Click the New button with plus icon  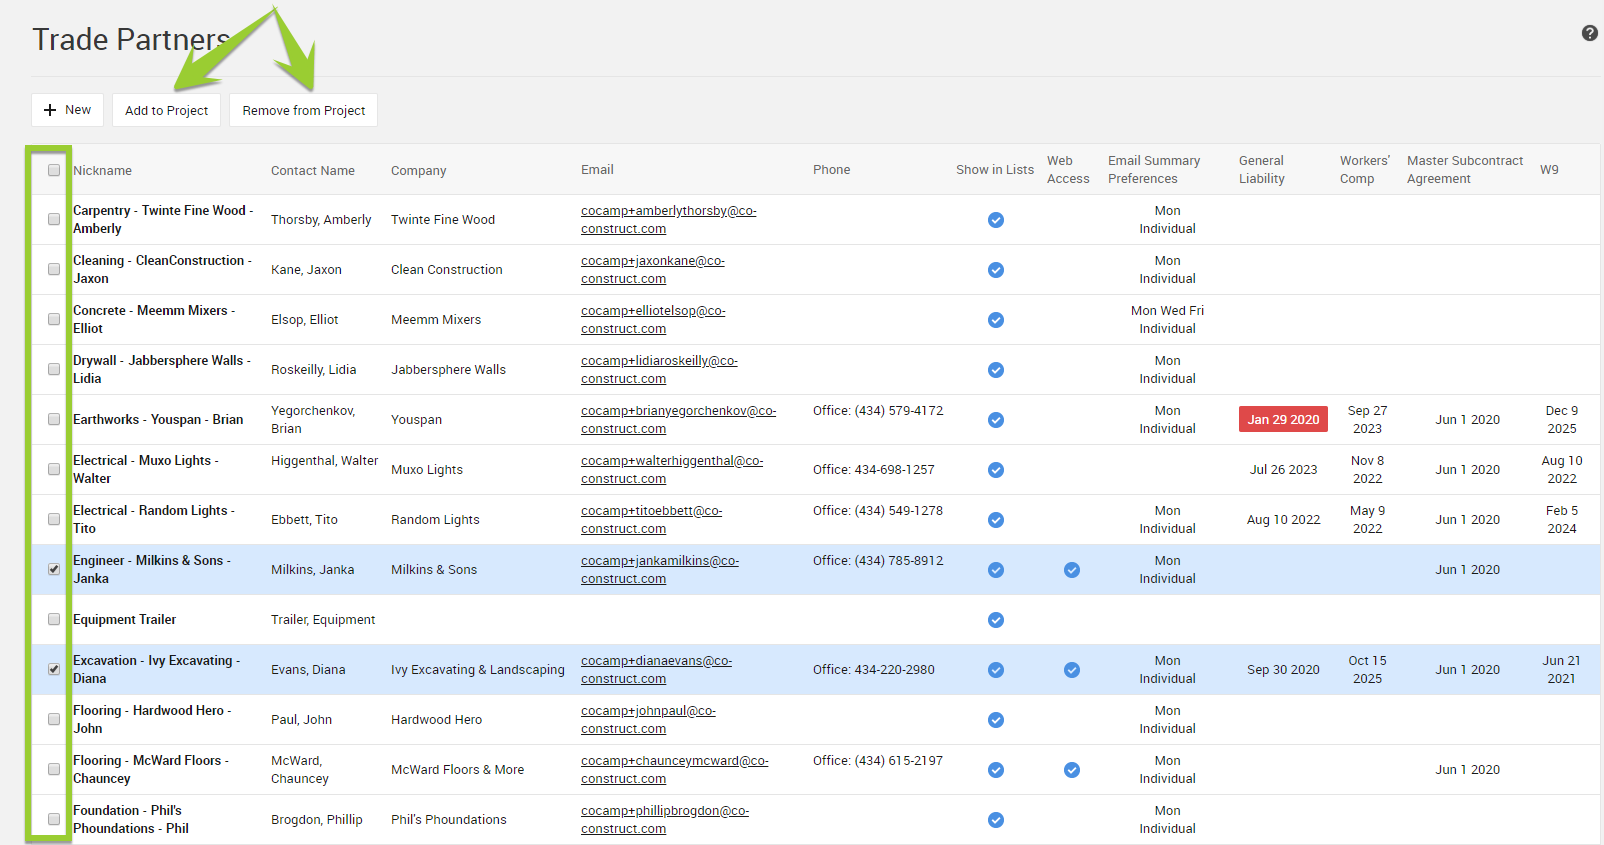[x=67, y=110]
